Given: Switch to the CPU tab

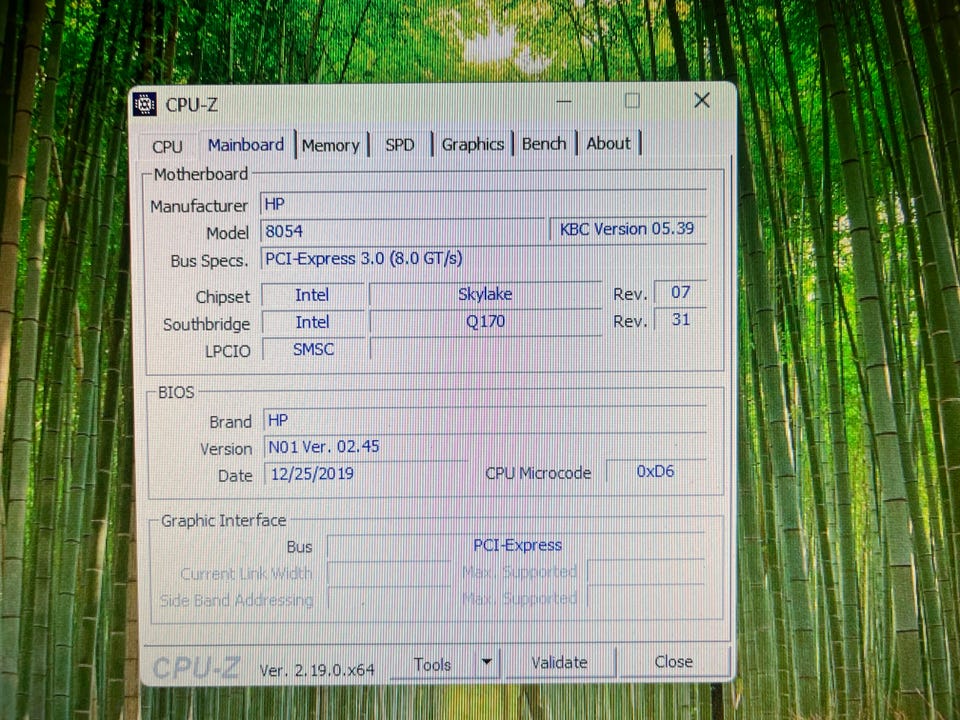Looking at the screenshot, I should tap(167, 146).
